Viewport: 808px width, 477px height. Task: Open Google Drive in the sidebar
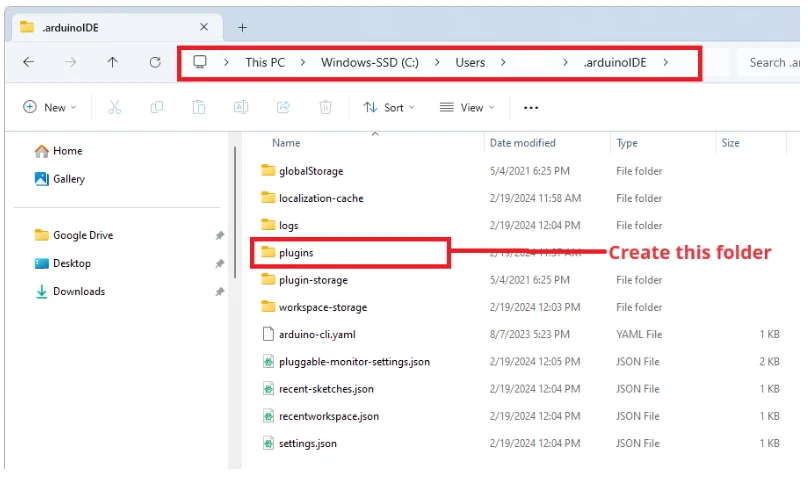(x=82, y=235)
